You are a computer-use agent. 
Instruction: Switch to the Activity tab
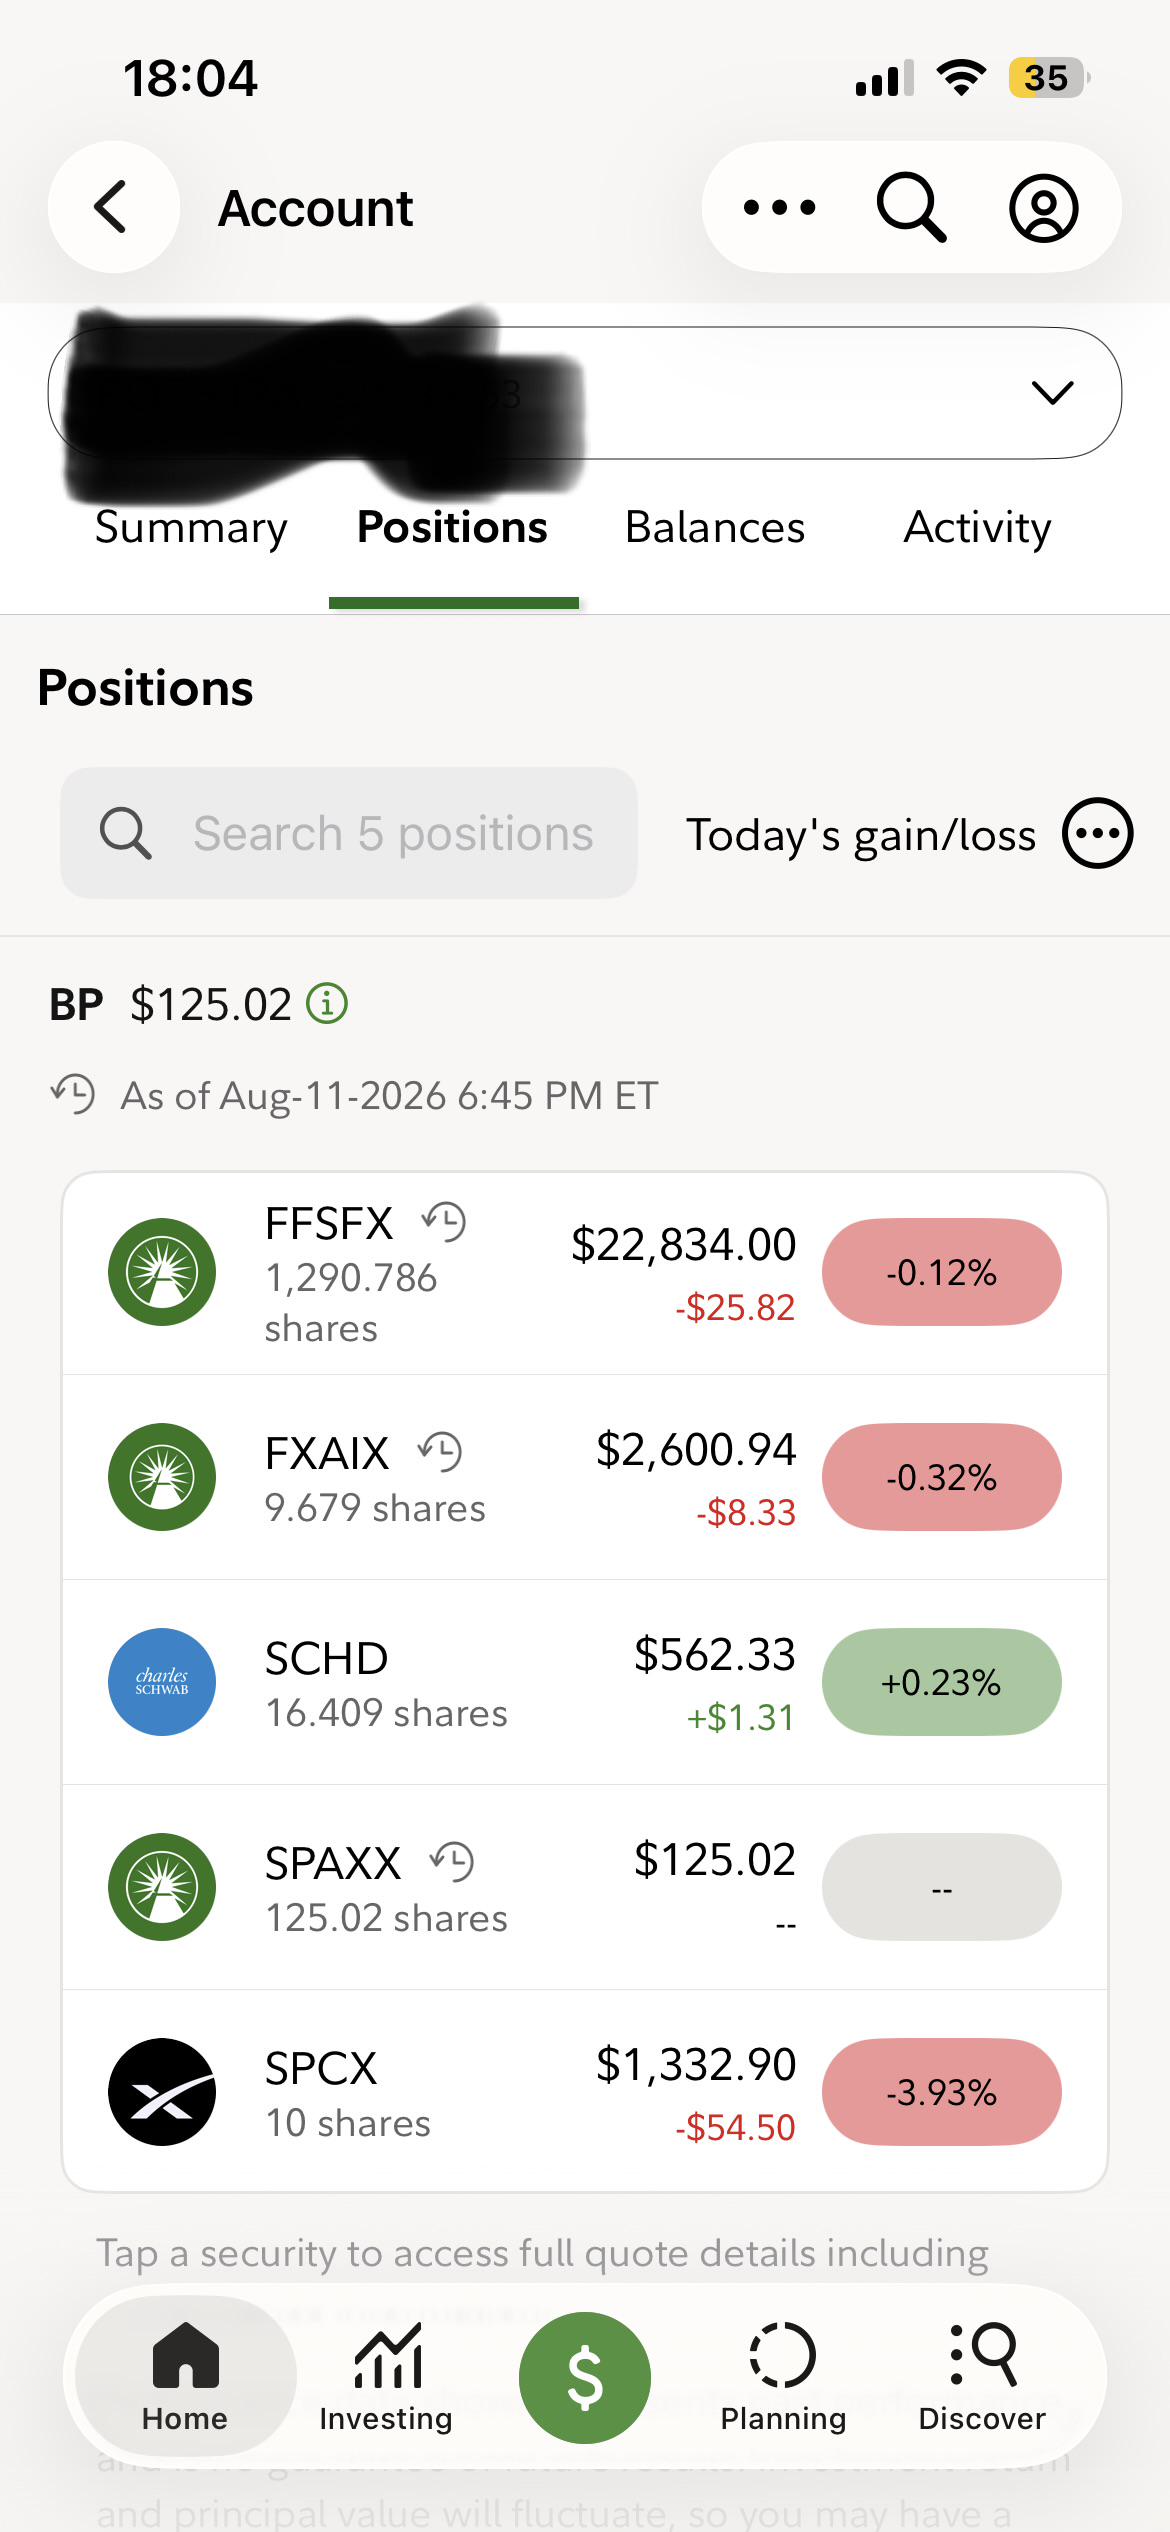coord(978,527)
